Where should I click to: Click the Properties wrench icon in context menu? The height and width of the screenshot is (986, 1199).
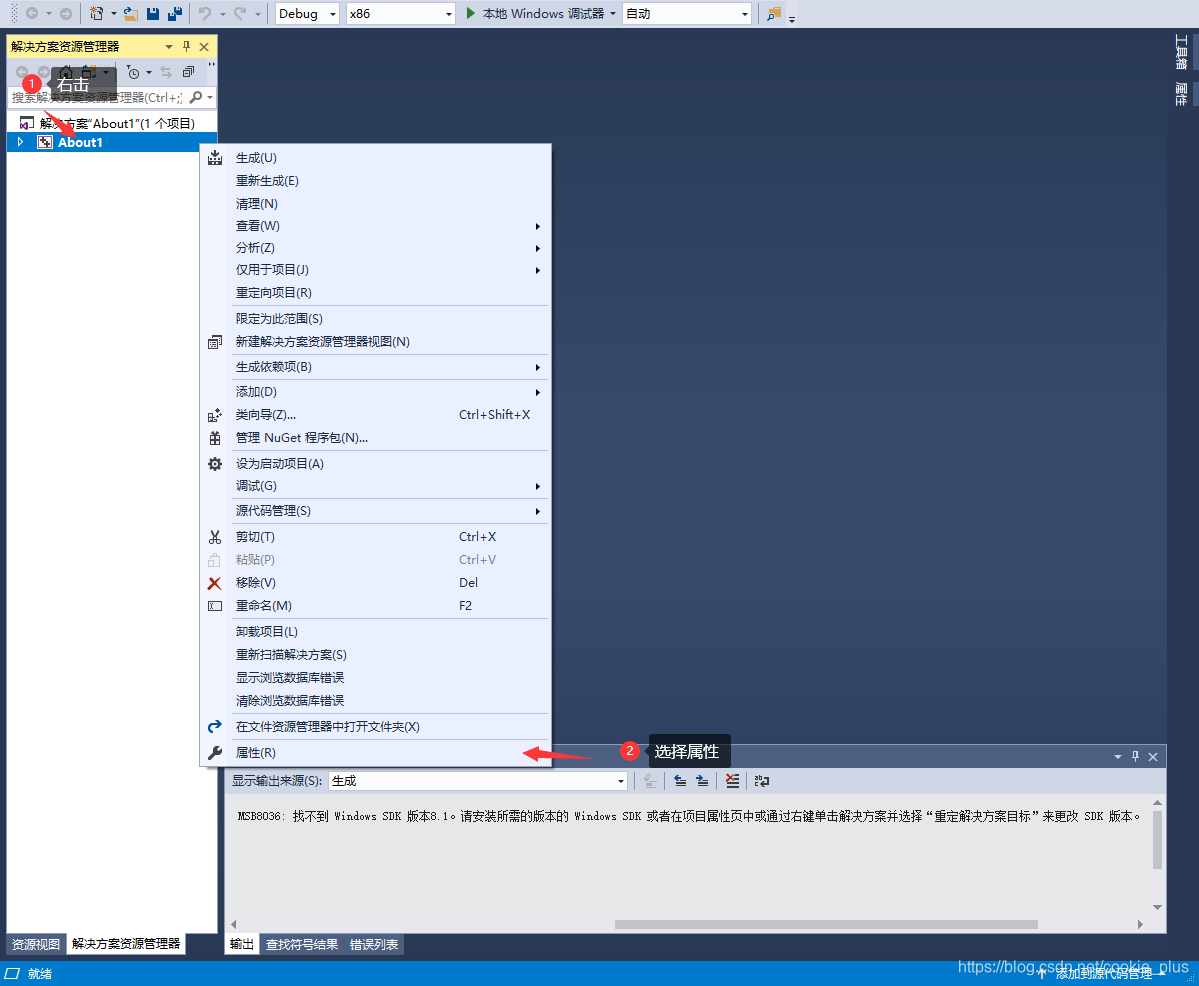tap(215, 753)
